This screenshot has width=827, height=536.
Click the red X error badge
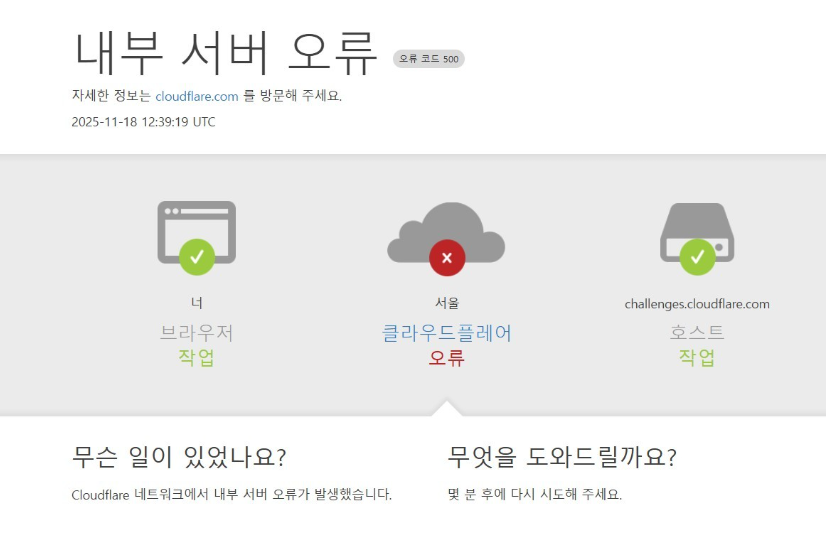[447, 257]
